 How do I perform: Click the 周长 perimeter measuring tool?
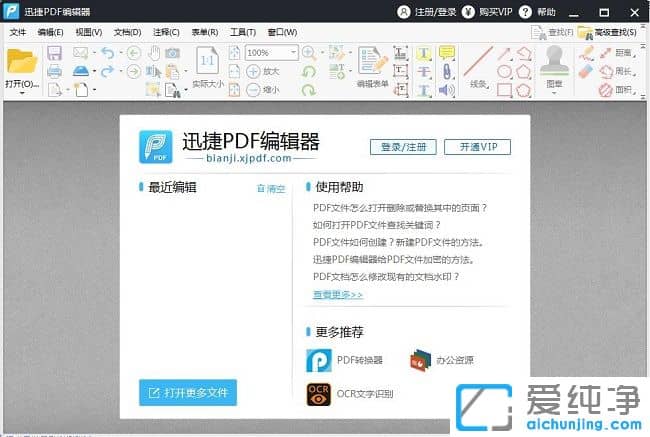coord(617,71)
